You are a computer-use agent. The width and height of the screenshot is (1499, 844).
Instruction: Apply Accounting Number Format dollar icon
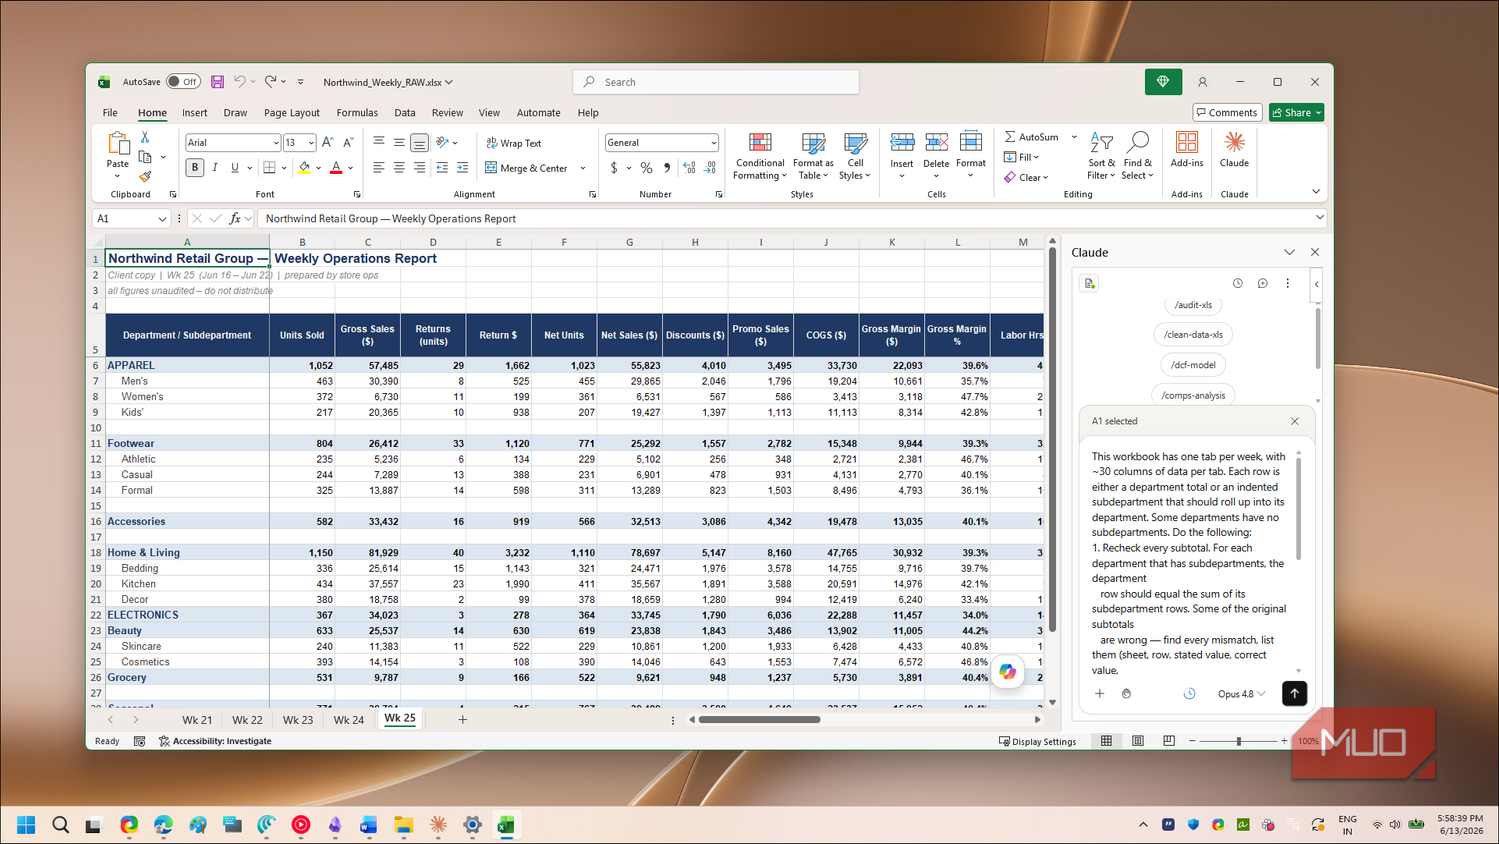coord(614,168)
